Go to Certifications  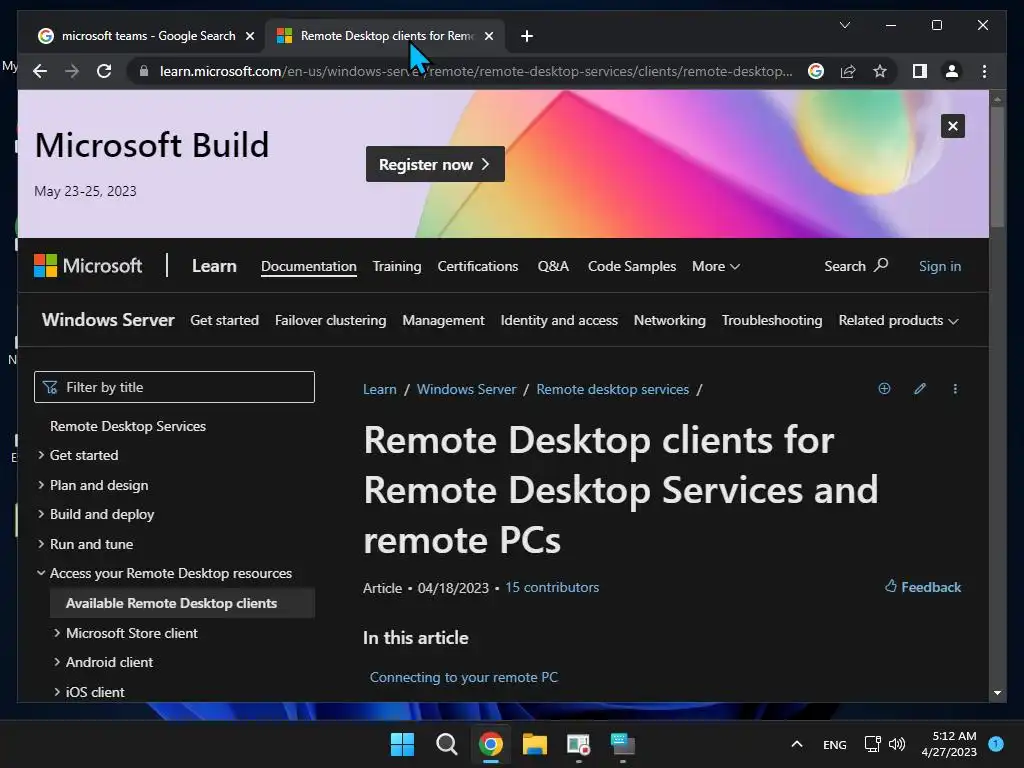point(477,266)
